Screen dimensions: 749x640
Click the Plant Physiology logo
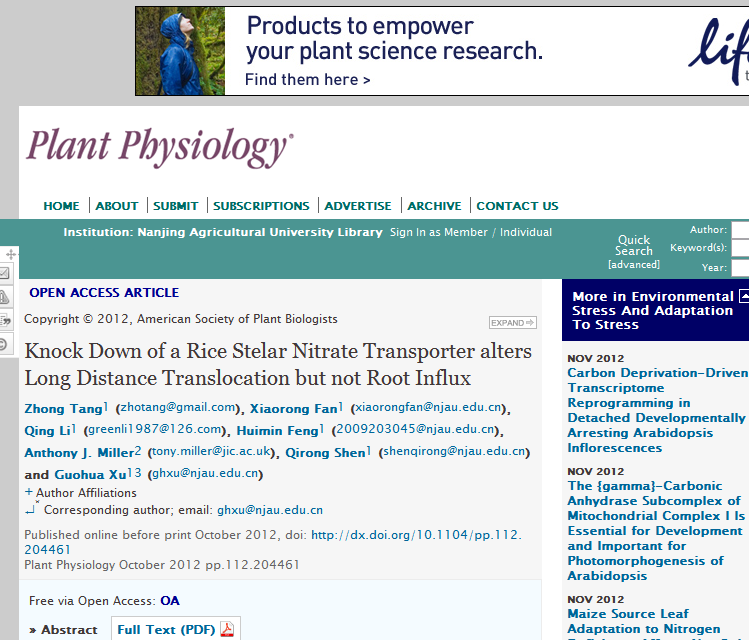pyautogui.click(x=159, y=146)
